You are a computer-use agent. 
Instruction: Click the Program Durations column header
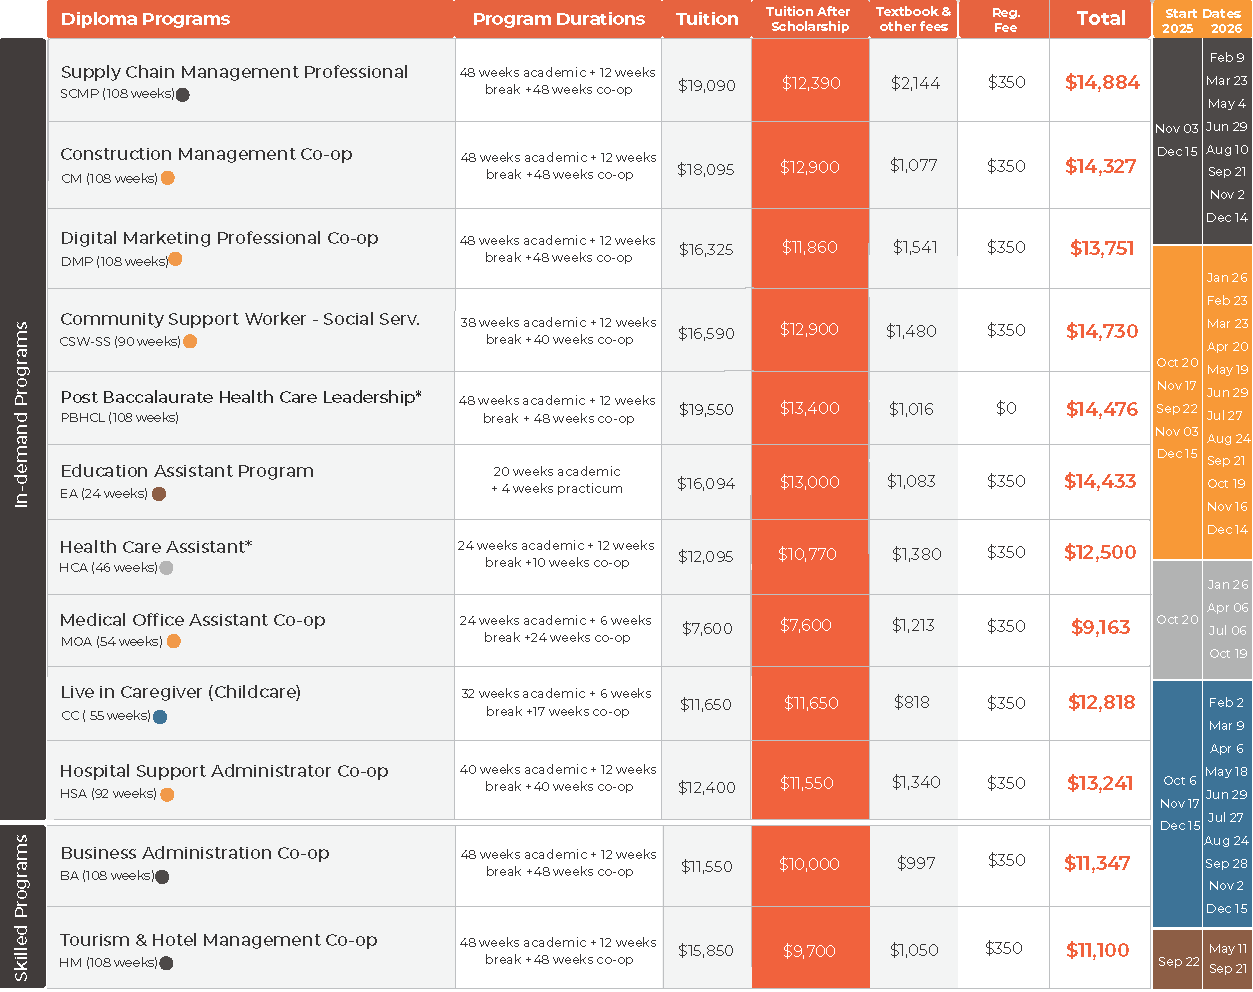pos(558,19)
